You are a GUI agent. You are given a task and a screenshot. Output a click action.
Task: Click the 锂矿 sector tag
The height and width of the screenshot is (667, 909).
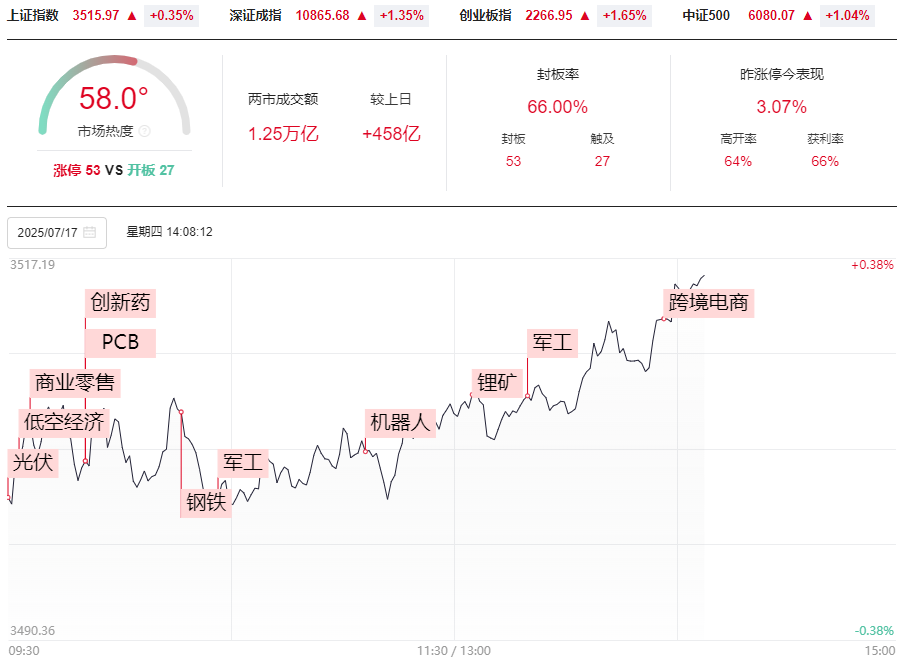pyautogui.click(x=497, y=382)
